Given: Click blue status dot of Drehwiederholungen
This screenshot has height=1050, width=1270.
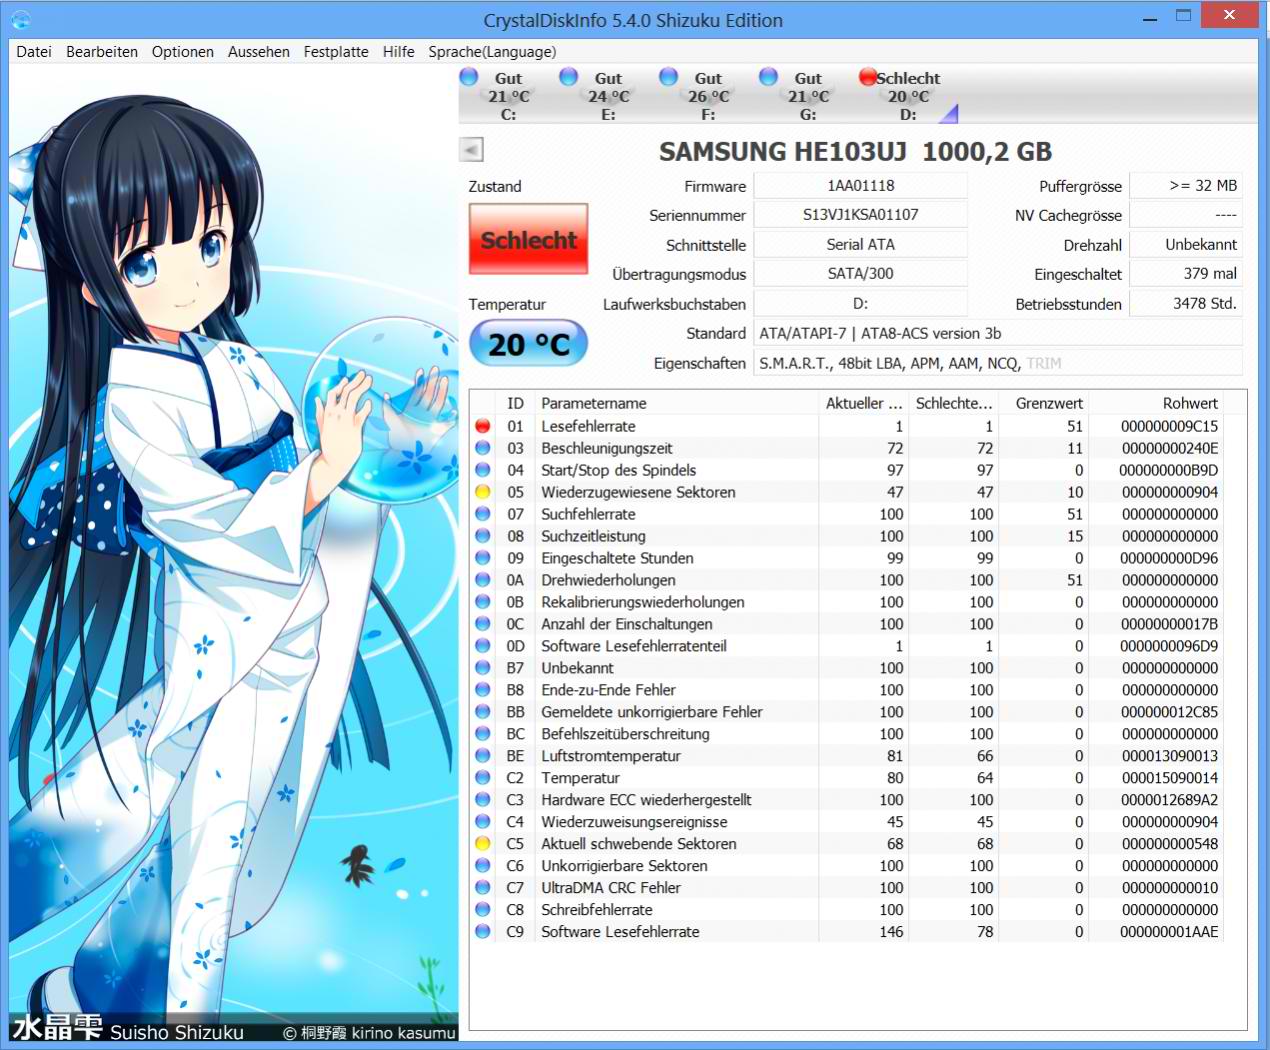Looking at the screenshot, I should (483, 580).
